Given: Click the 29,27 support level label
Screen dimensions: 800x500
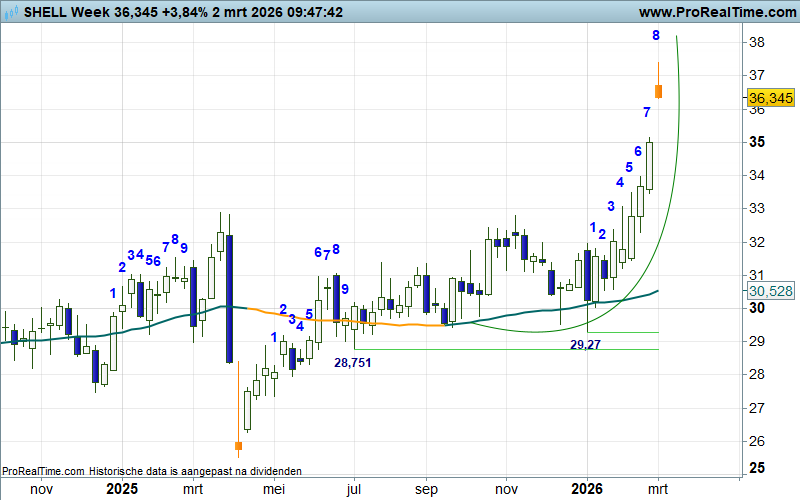Looking at the screenshot, I should [585, 344].
